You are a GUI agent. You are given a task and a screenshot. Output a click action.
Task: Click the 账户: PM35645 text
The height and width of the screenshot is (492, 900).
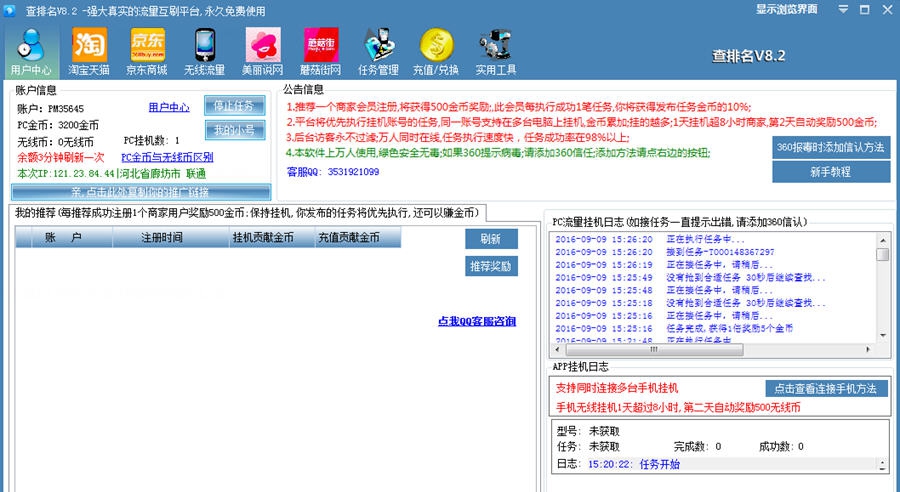[51, 109]
